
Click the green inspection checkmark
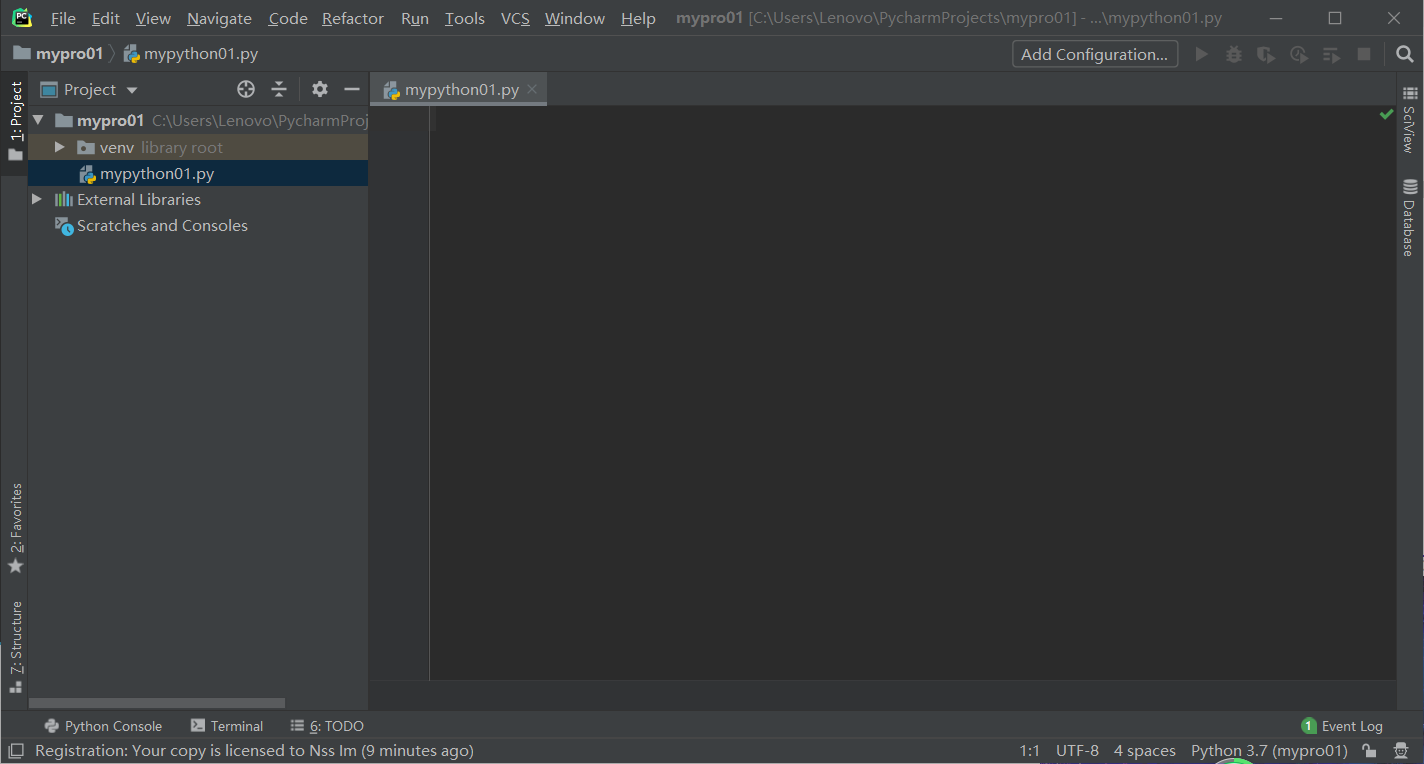click(x=1386, y=114)
